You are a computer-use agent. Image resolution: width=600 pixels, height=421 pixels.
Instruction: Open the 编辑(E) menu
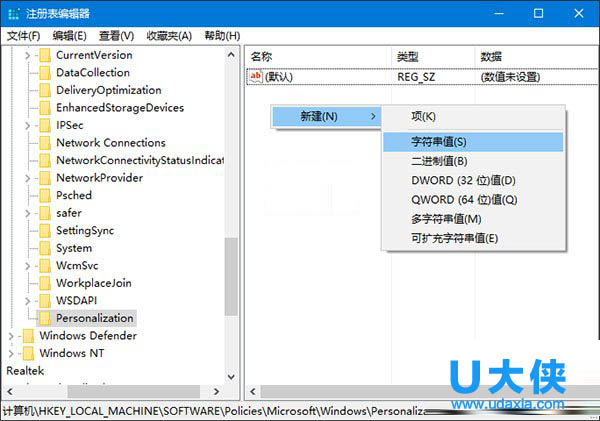tap(70, 36)
